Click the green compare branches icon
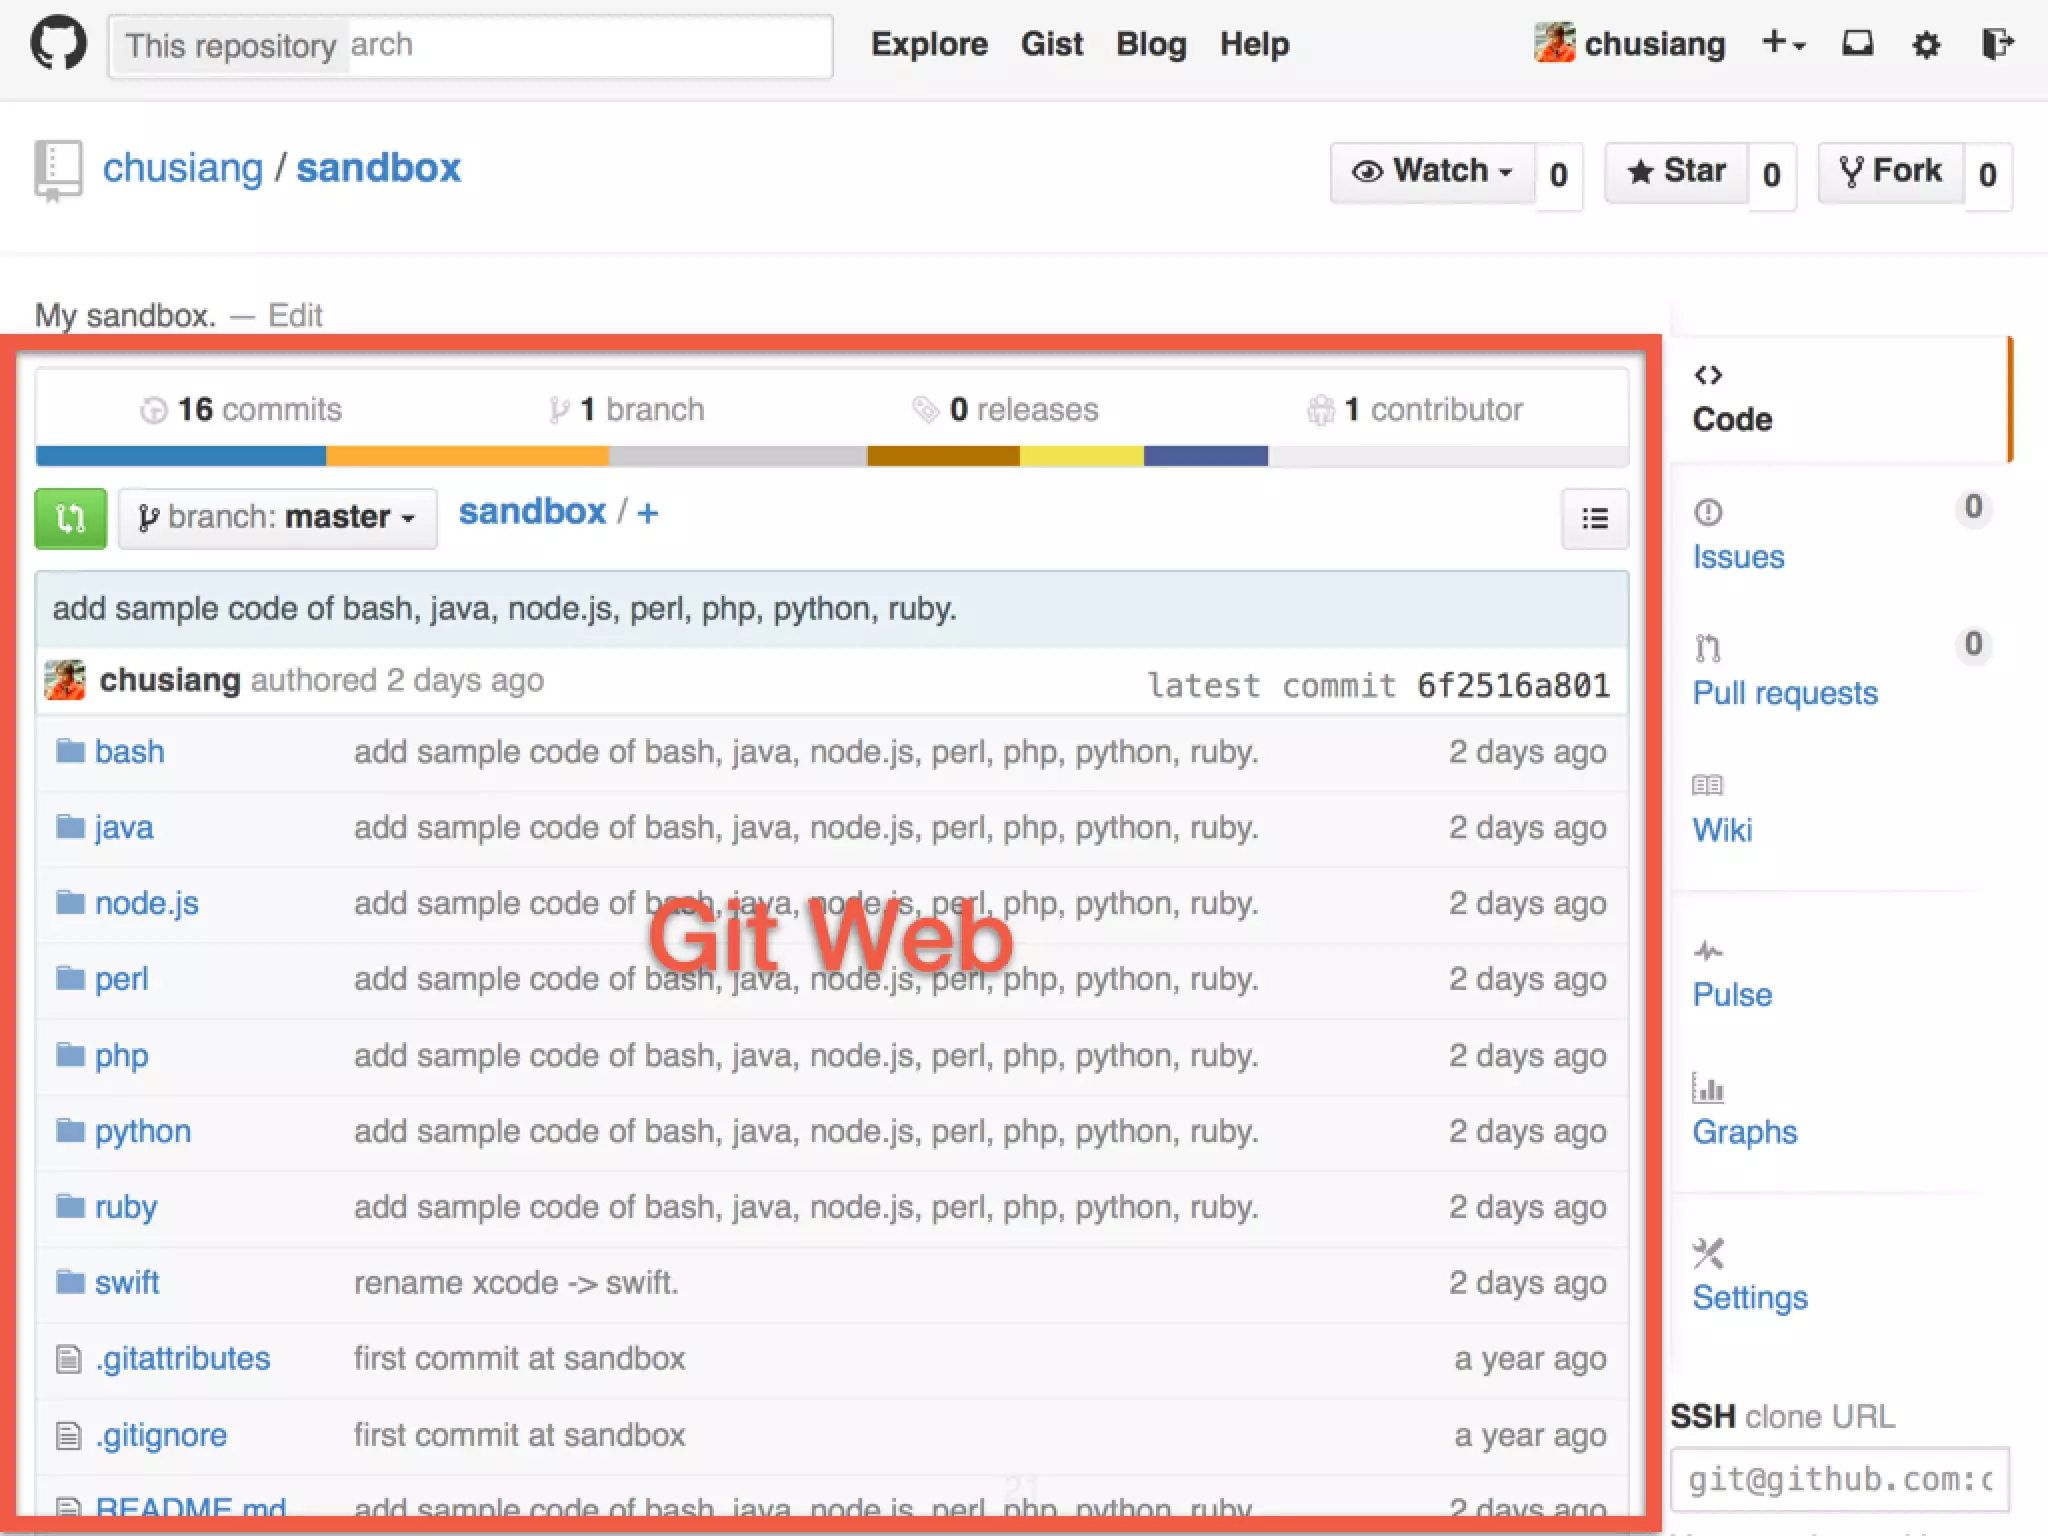This screenshot has height=1536, width=2048. pos(70,518)
